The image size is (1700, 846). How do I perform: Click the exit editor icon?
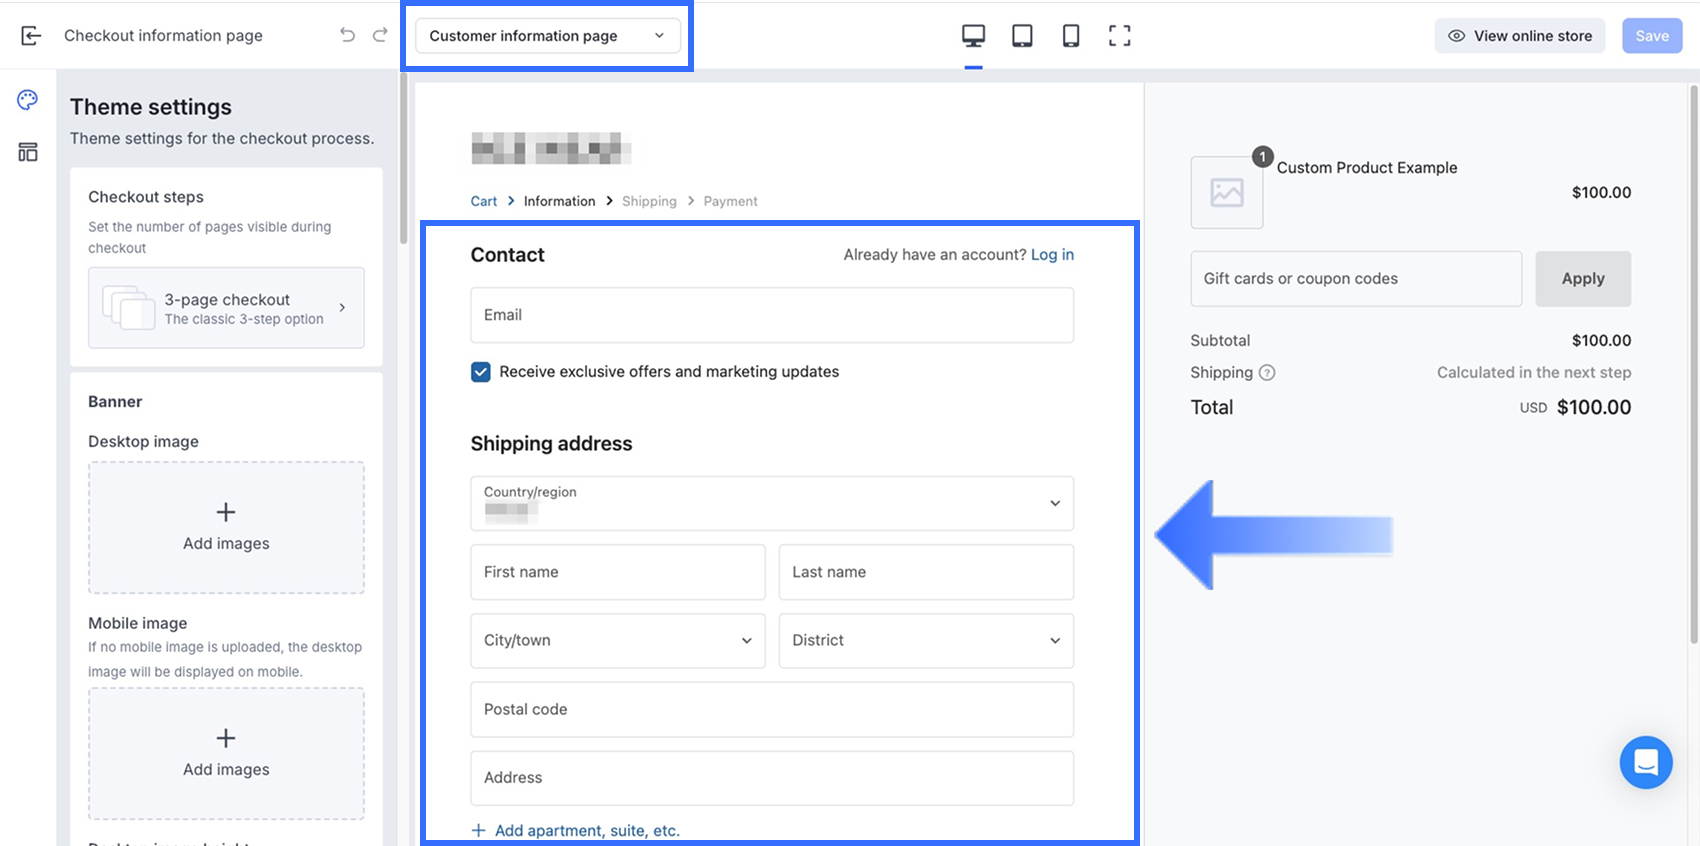pyautogui.click(x=31, y=36)
